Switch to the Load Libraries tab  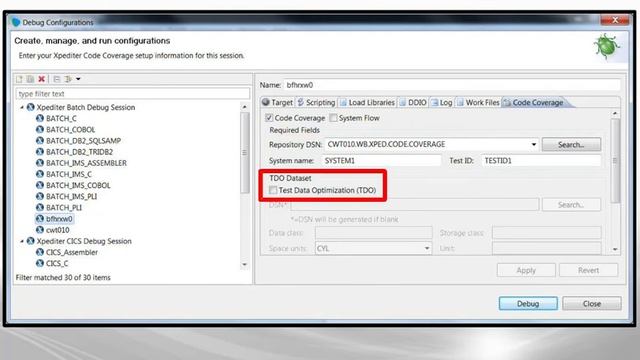click(x=367, y=102)
